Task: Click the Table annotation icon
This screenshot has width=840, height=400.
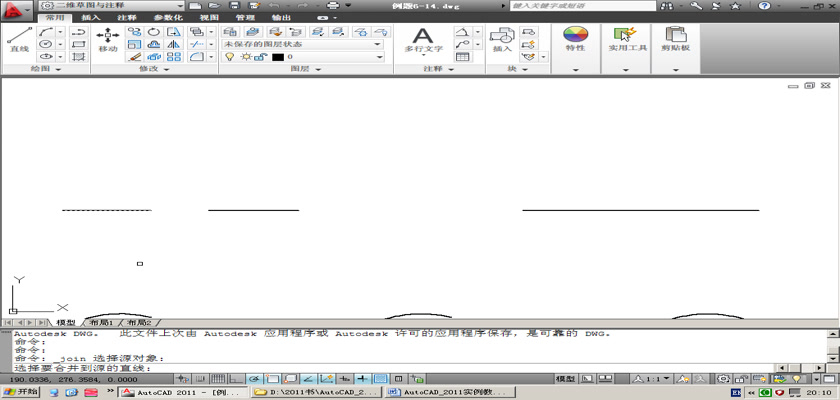Action: pos(462,57)
